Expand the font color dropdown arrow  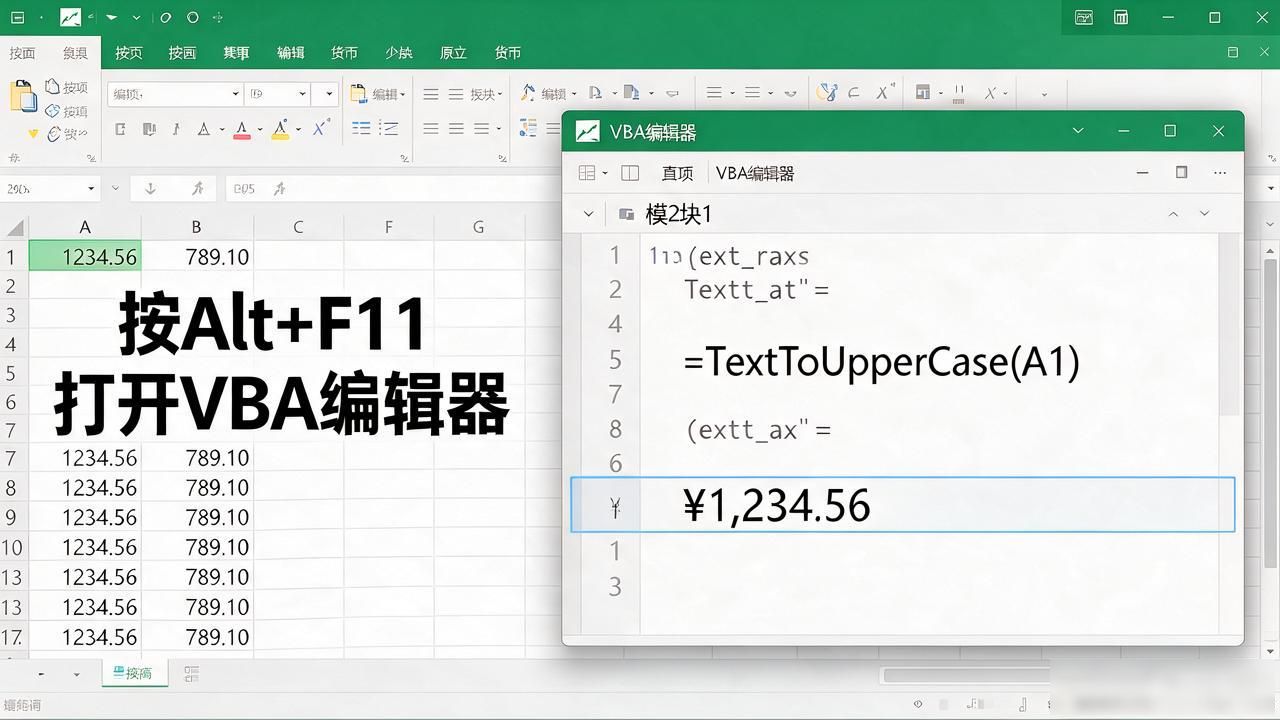[x=259, y=129]
